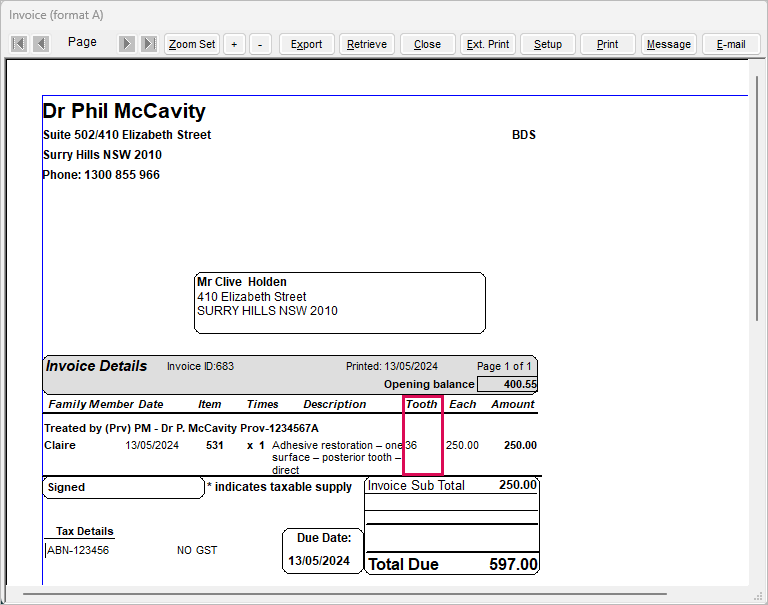Click 'SURRY HILLS NSW 2010' in recipient box
Screen dimensions: 768x605
click(x=267, y=311)
